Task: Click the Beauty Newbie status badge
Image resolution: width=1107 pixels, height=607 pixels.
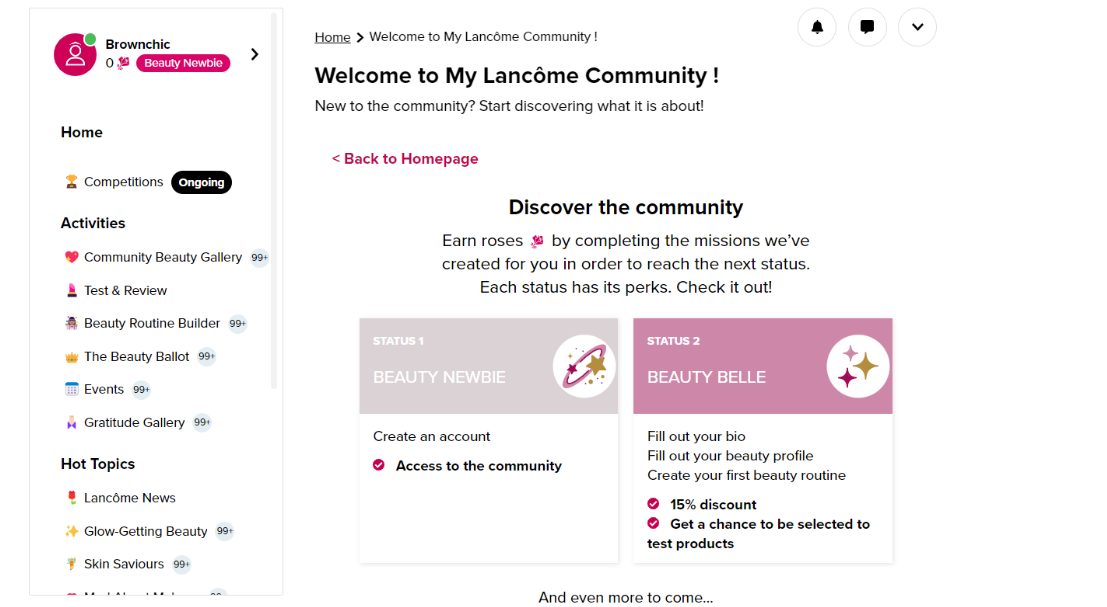Action: pyautogui.click(x=183, y=63)
